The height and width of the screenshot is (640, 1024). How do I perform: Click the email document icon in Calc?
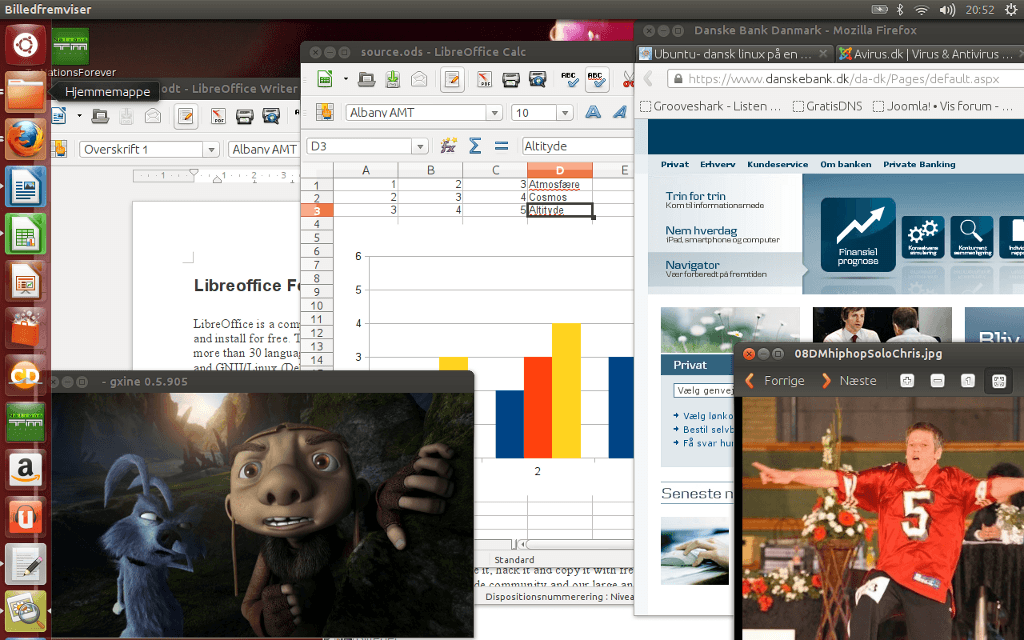tap(419, 79)
